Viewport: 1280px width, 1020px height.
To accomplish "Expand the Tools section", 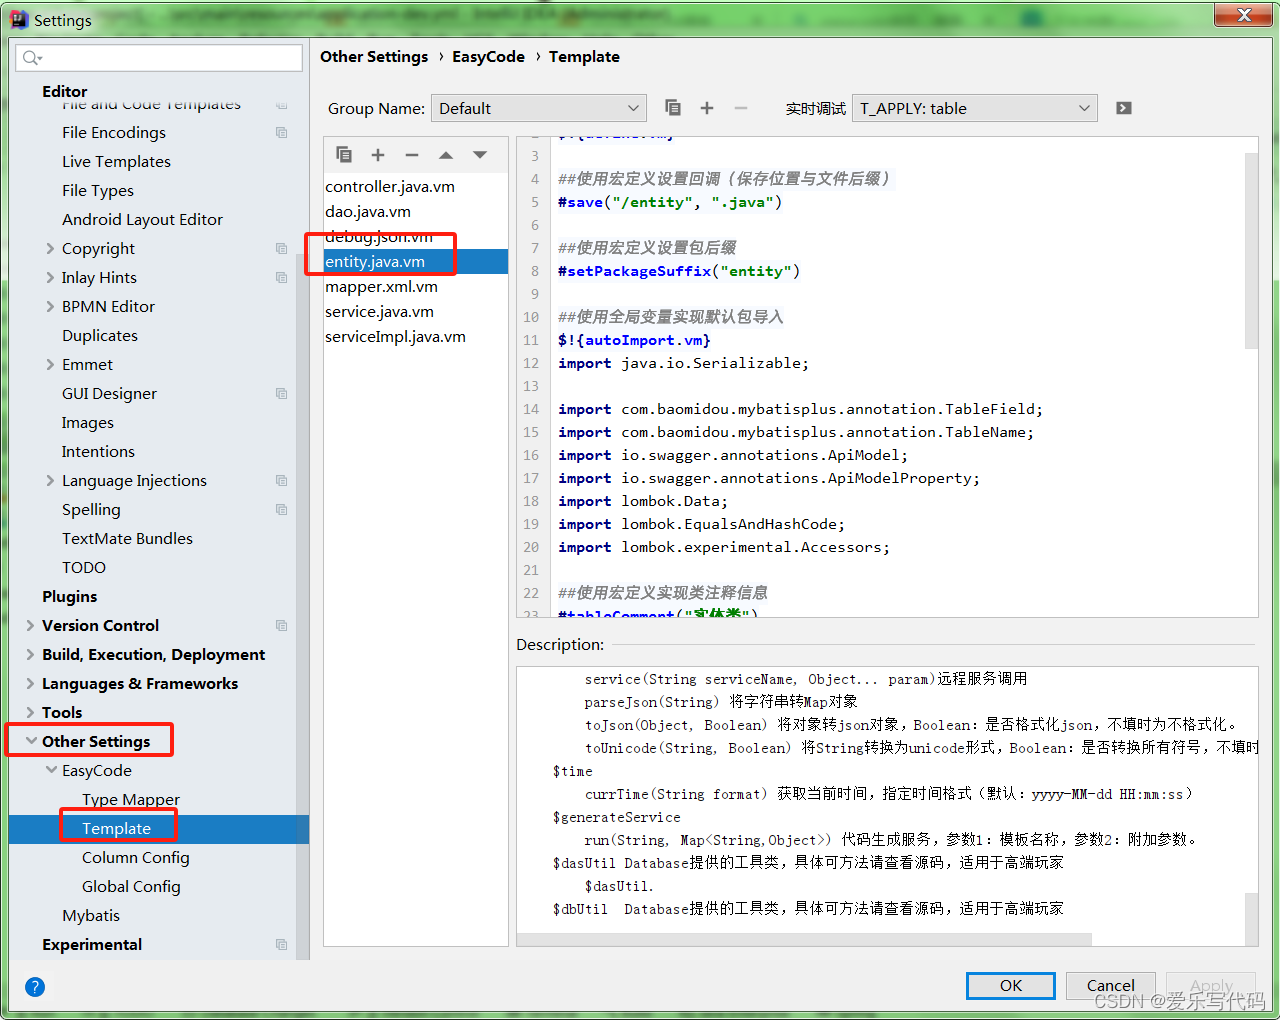I will [30, 712].
